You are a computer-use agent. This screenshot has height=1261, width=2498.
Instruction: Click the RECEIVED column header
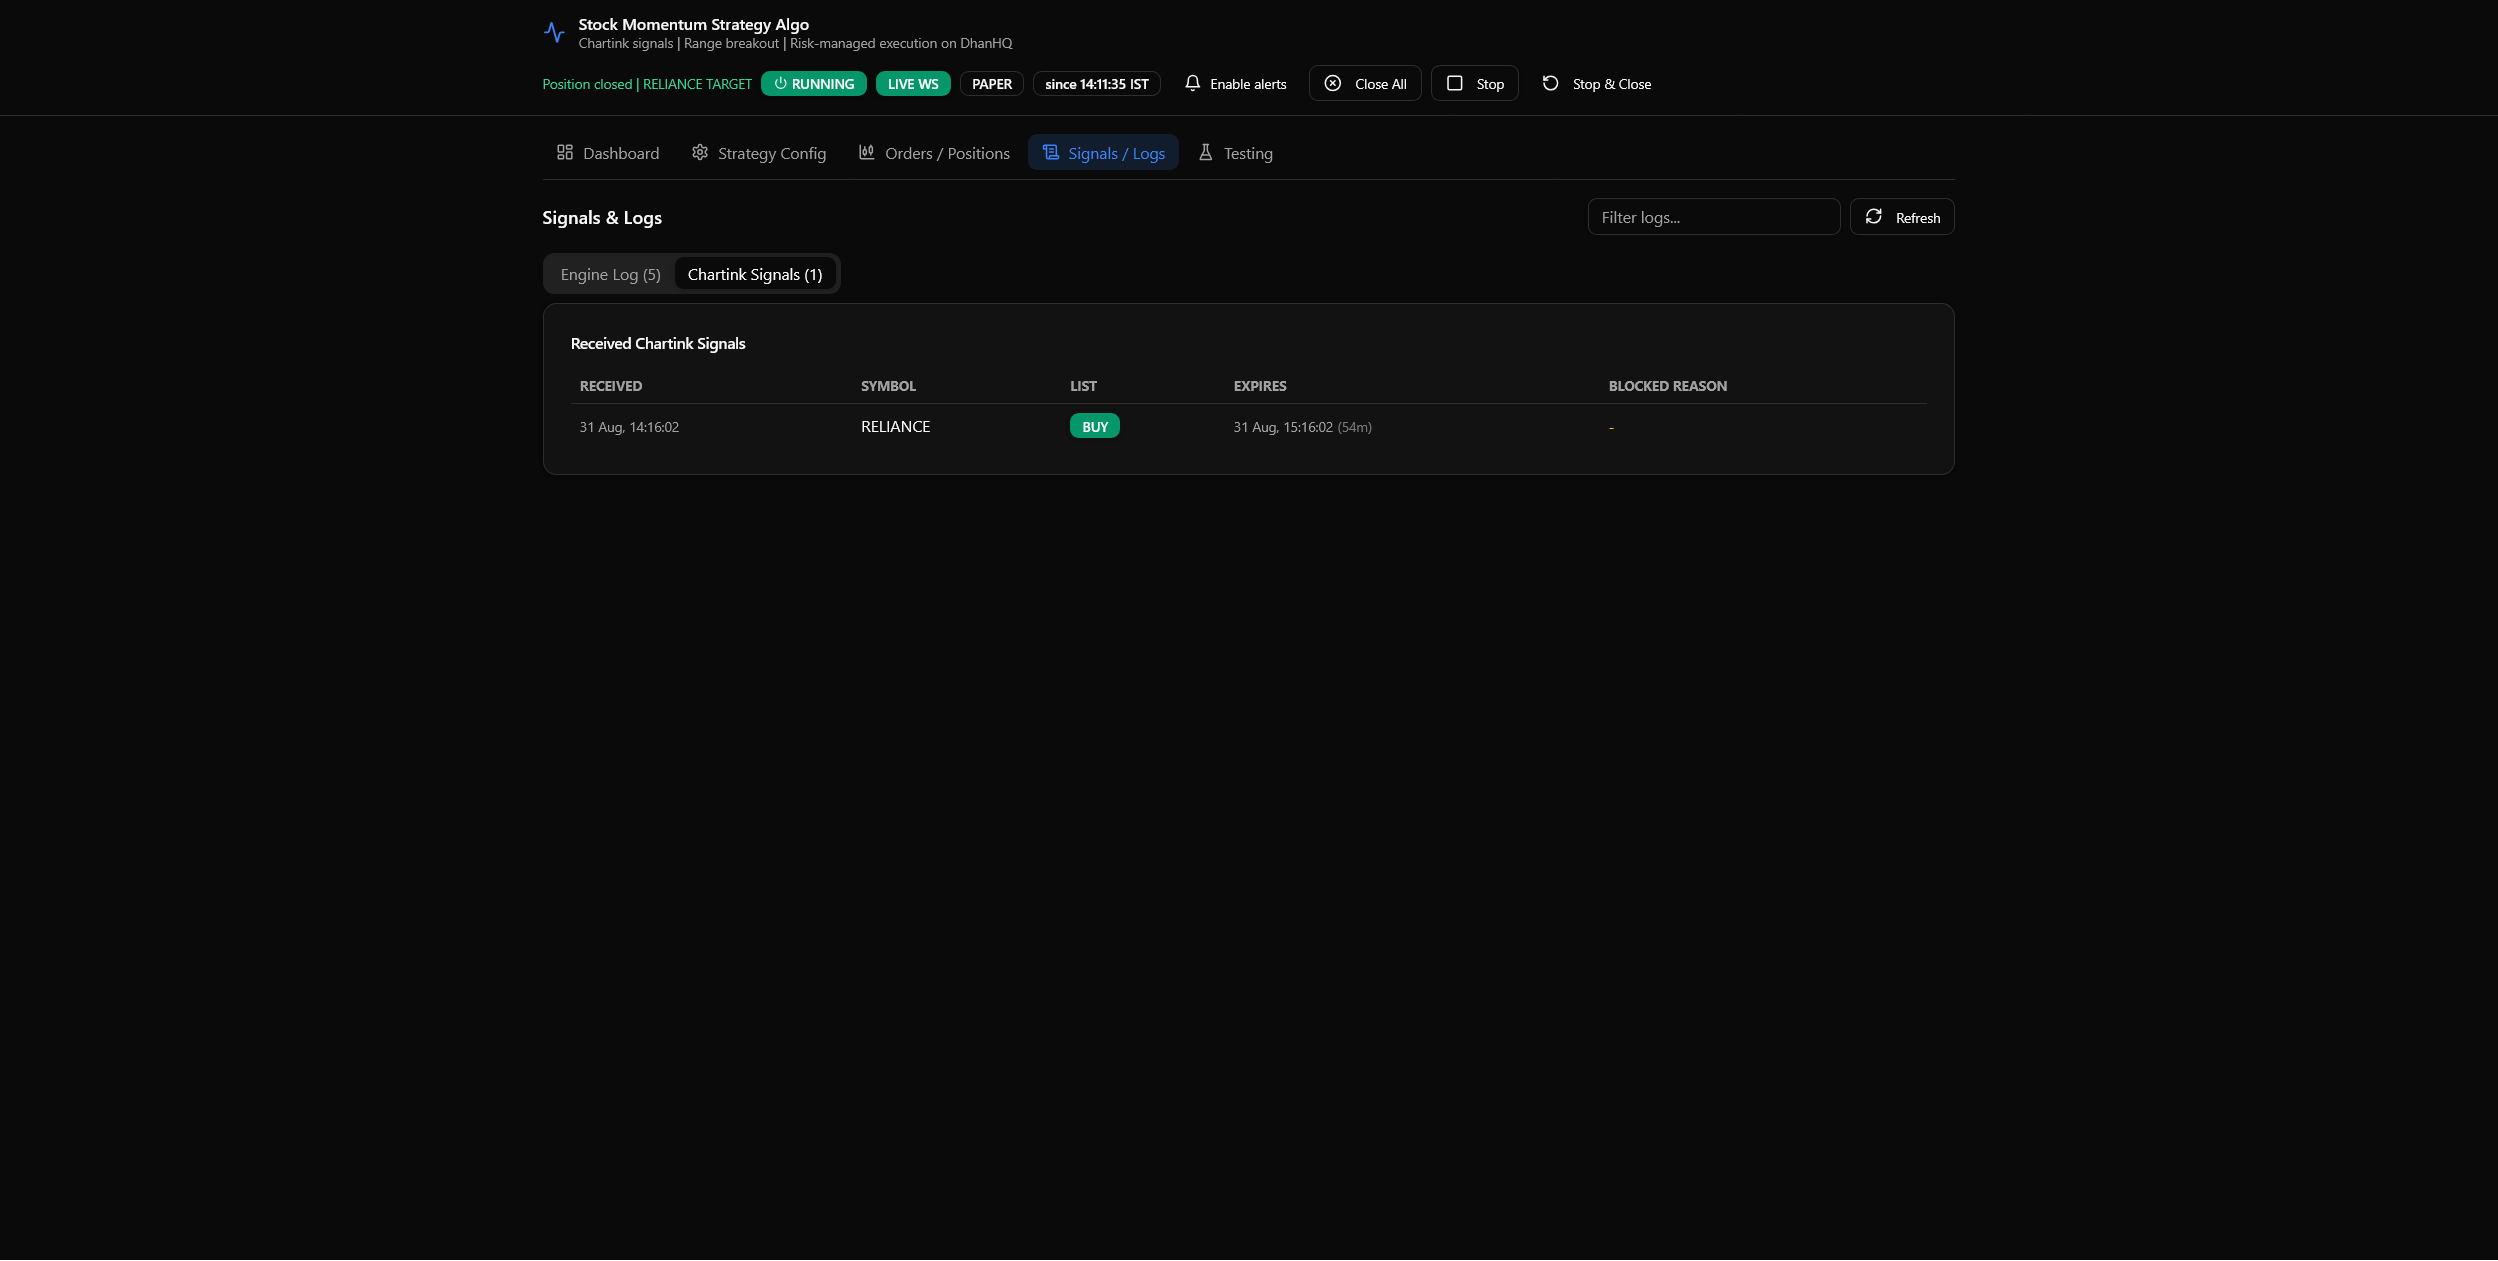coord(611,386)
